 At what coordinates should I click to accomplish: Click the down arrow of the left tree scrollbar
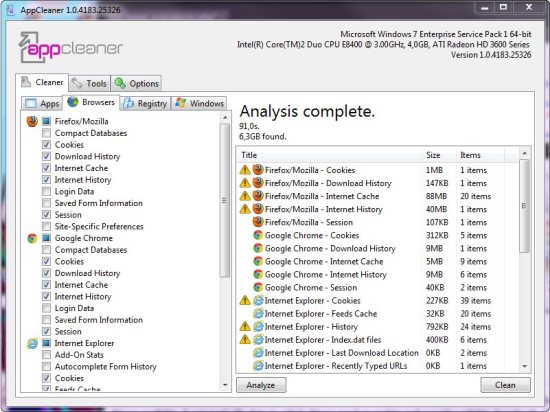(225, 385)
